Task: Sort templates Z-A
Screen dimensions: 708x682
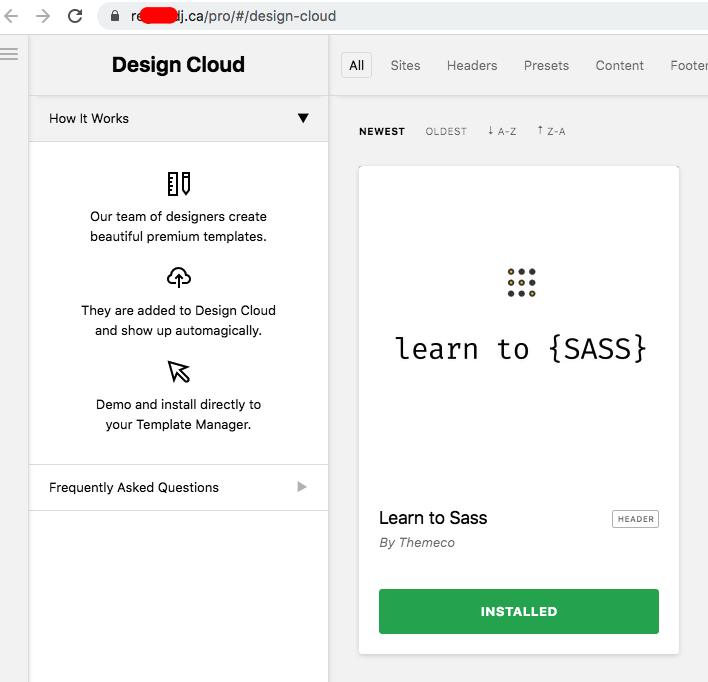Action: 551,131
